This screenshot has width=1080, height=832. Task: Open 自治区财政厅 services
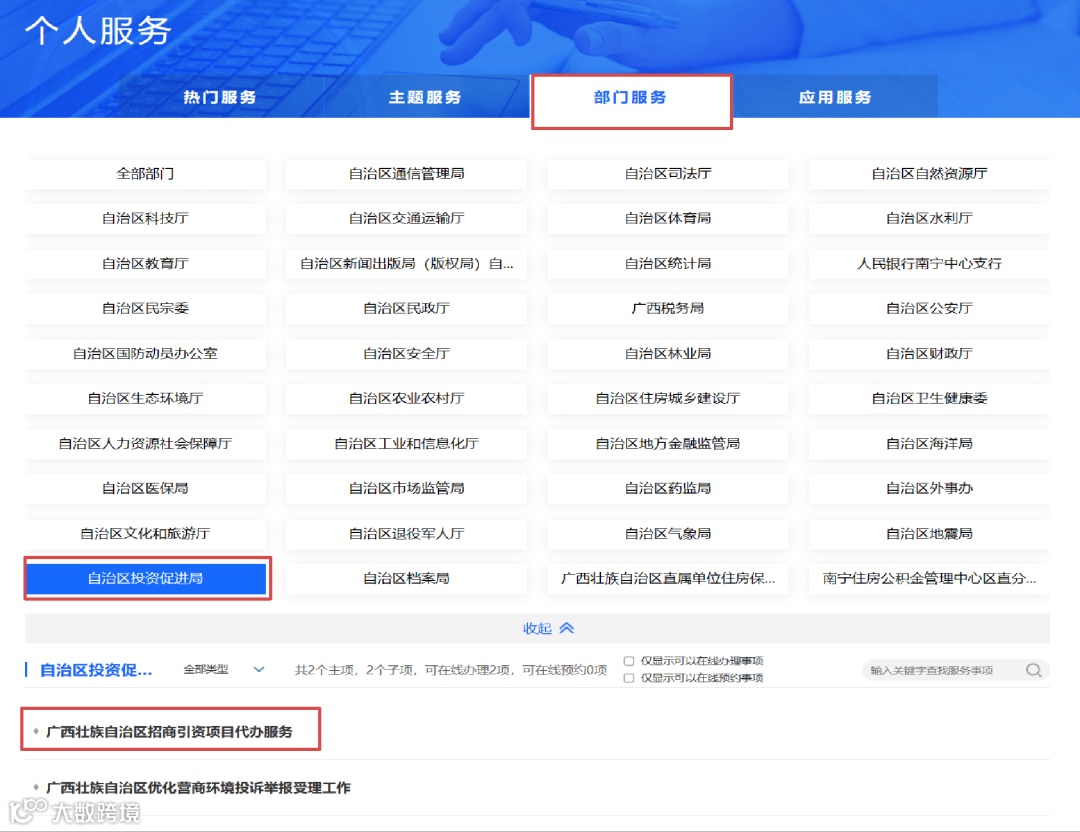(x=929, y=354)
